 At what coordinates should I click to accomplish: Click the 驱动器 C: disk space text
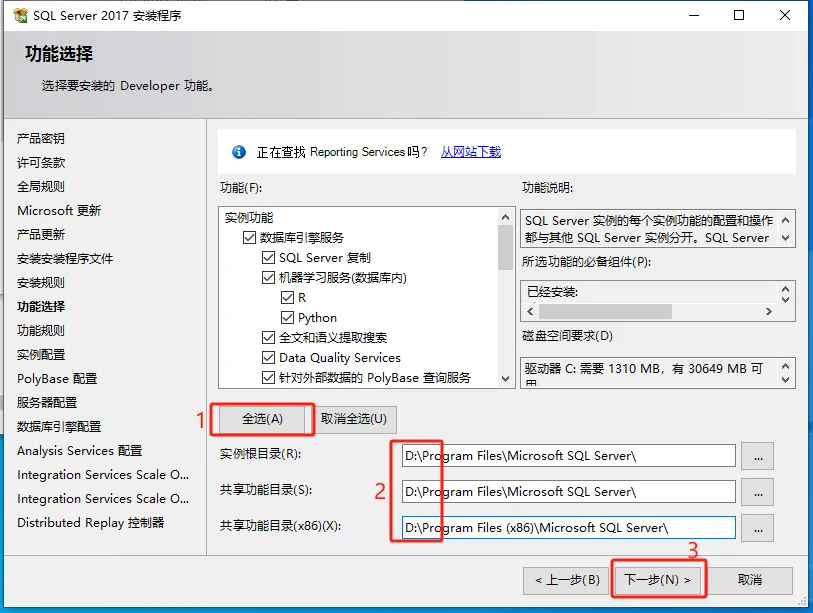click(643, 369)
